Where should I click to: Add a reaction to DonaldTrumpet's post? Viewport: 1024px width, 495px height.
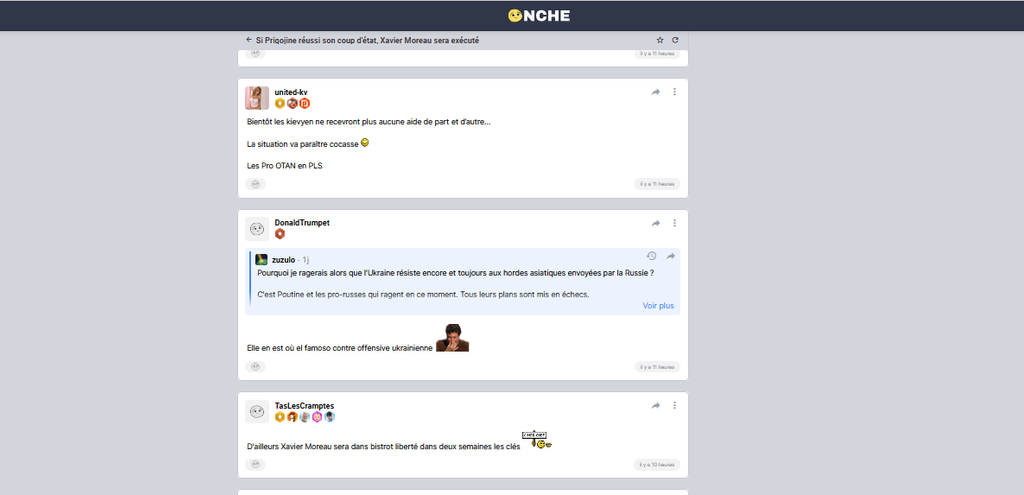[x=255, y=367]
